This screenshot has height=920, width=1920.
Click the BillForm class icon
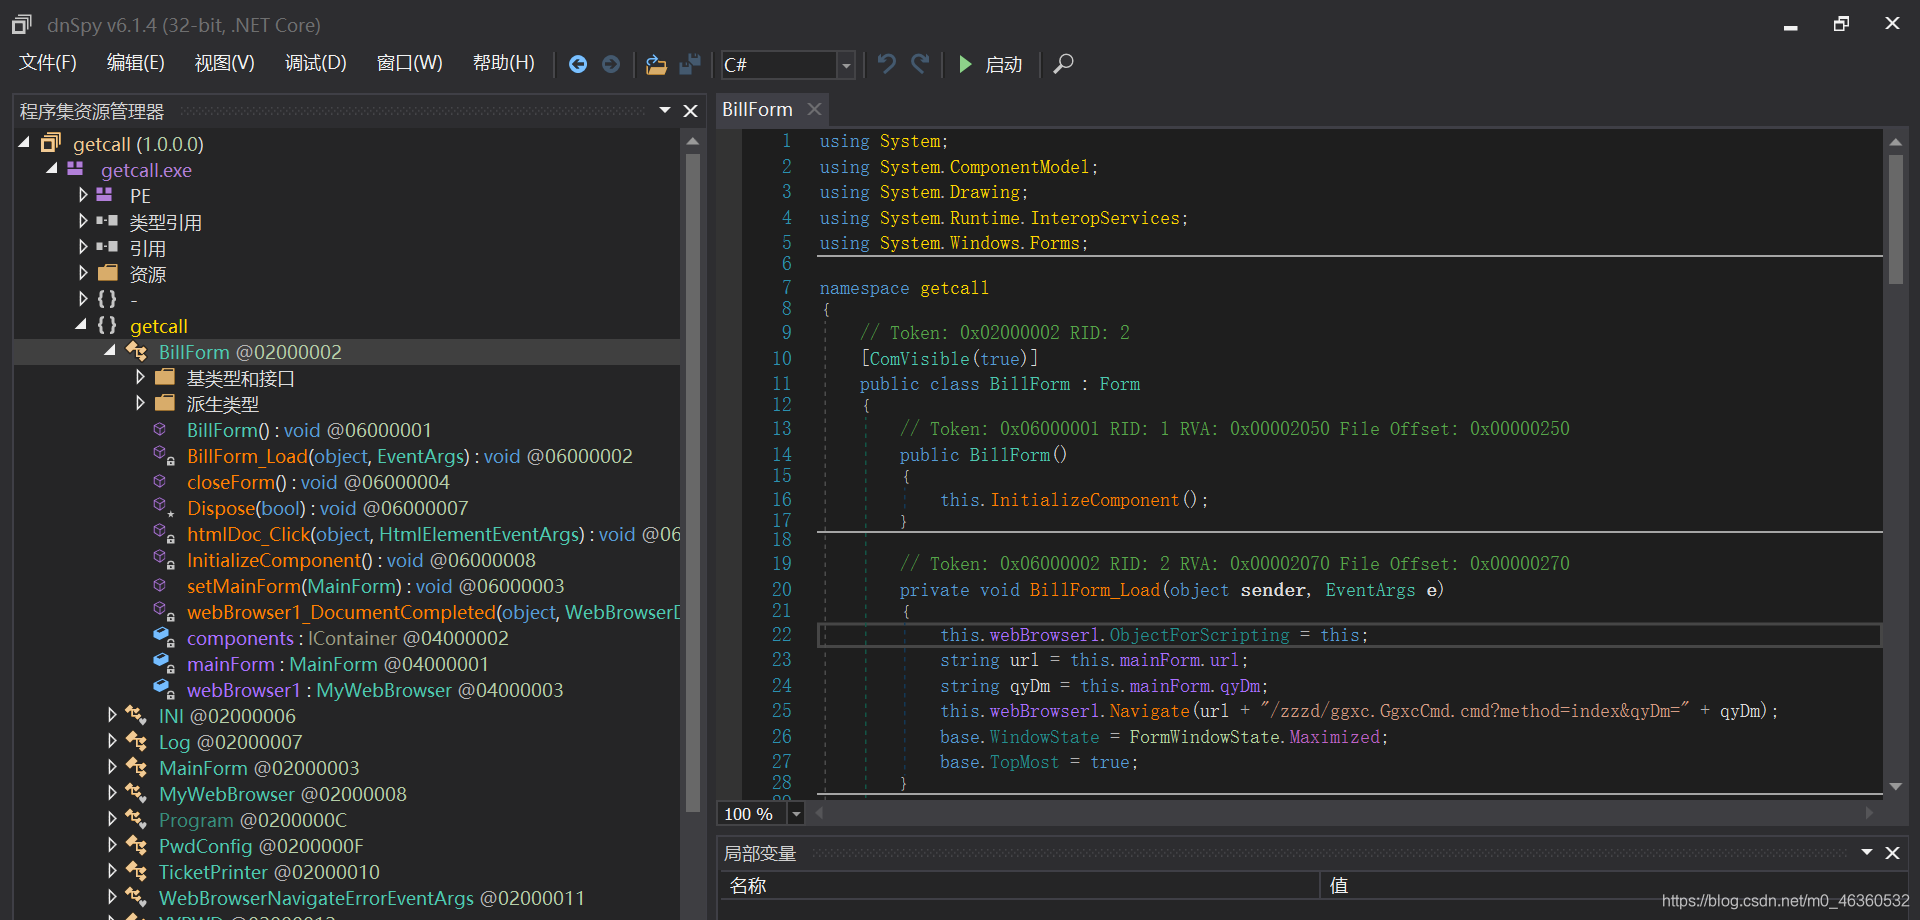click(136, 351)
